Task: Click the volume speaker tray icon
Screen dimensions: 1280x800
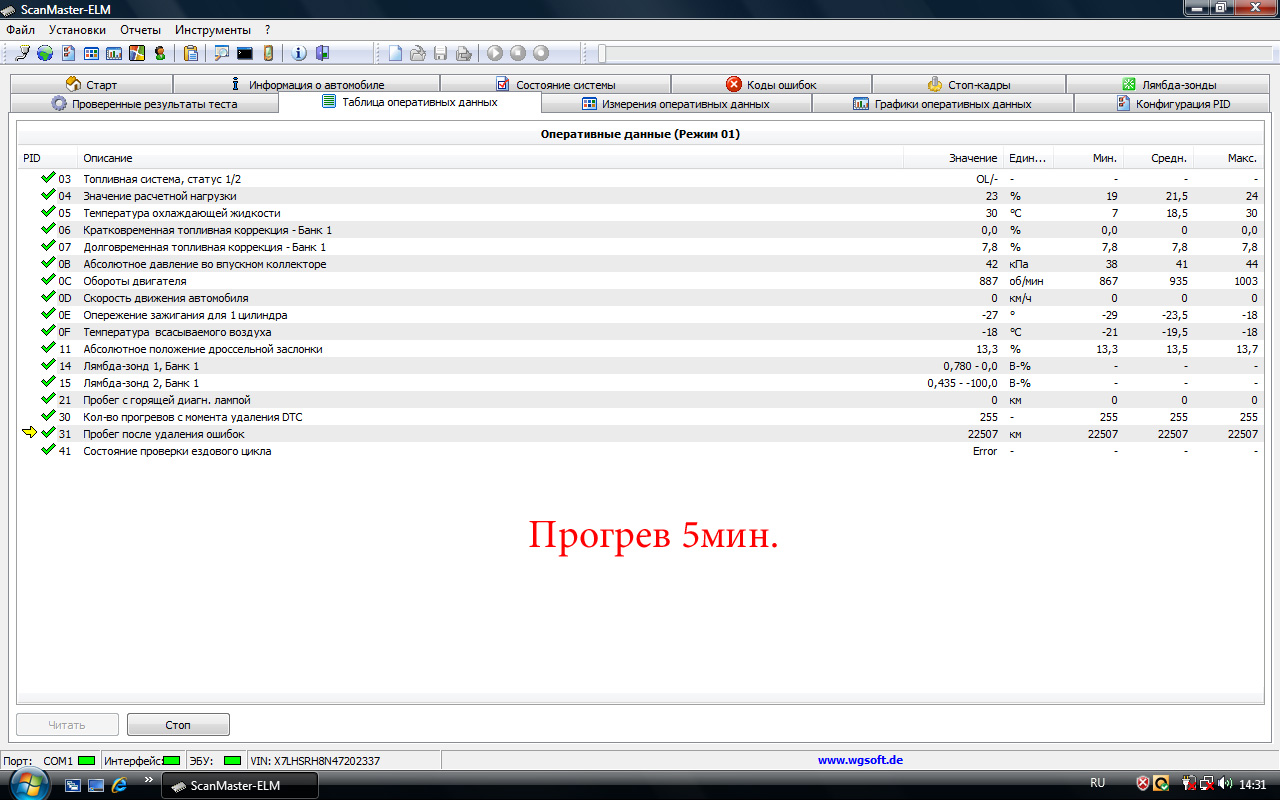Action: coord(1226,783)
